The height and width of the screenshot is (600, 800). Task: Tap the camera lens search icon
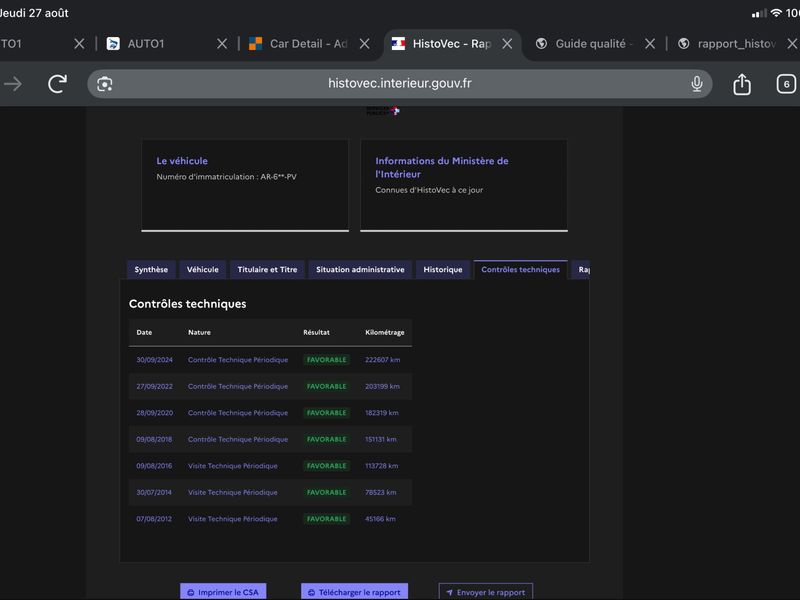pyautogui.click(x=105, y=84)
